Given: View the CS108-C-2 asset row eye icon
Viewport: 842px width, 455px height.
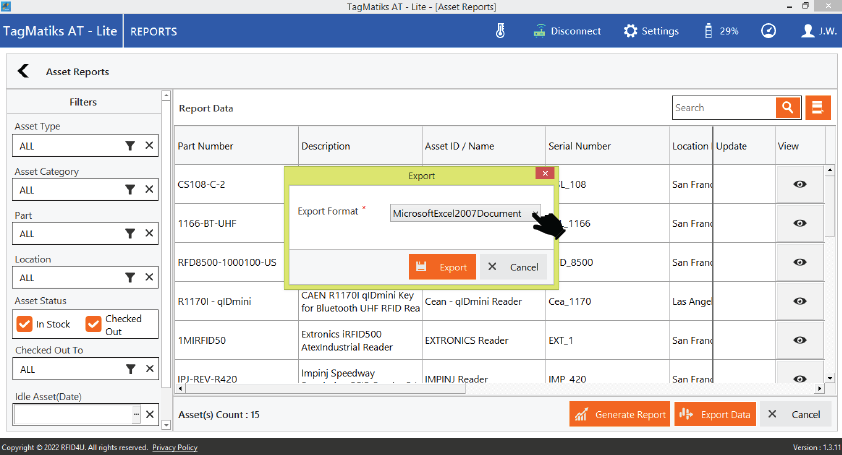Looking at the screenshot, I should point(800,184).
